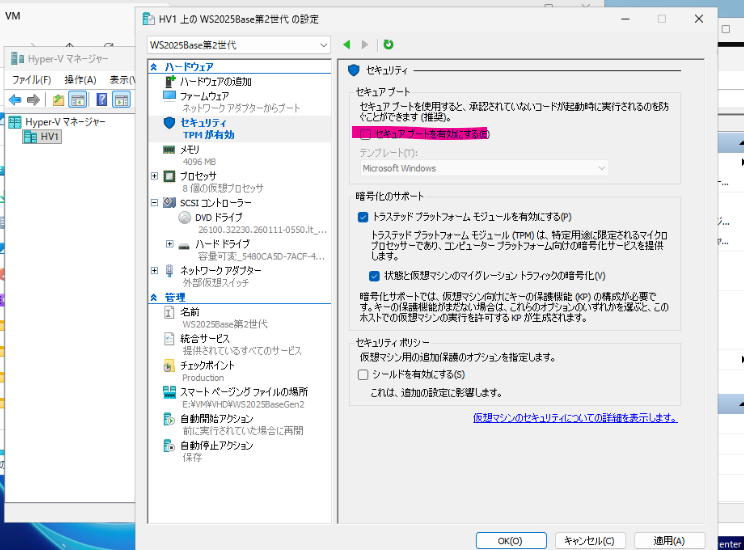Image resolution: width=744 pixels, height=550 pixels.
Task: Open Automatic Start Action (自動開始アクション) settings
Action: 216,419
